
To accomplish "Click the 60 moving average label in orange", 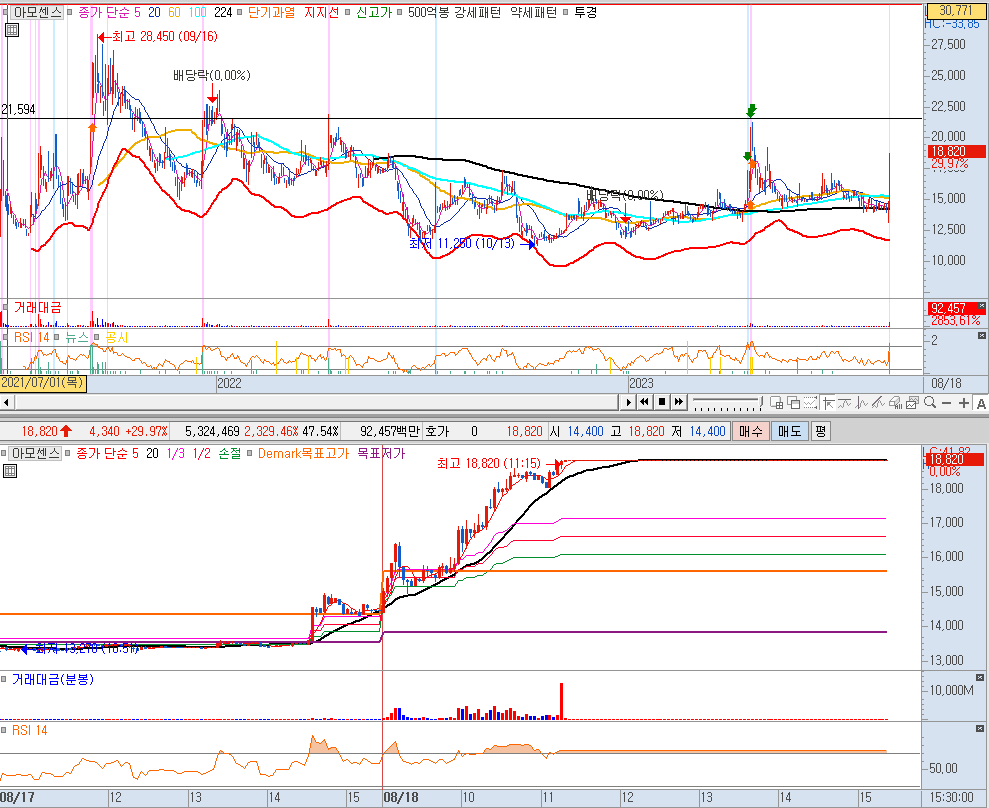I will pos(174,12).
